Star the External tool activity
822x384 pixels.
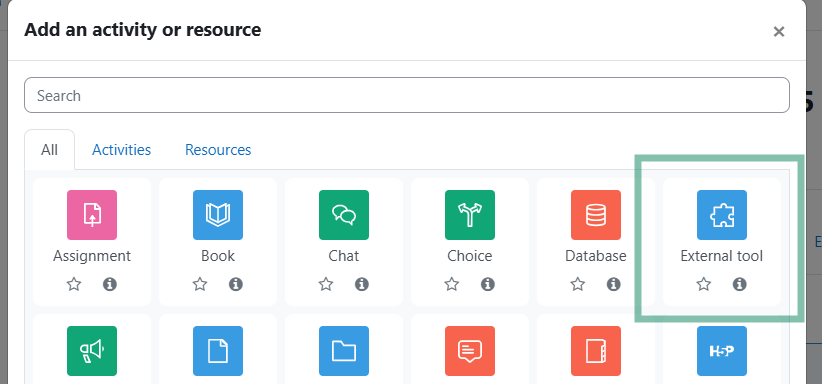(704, 284)
